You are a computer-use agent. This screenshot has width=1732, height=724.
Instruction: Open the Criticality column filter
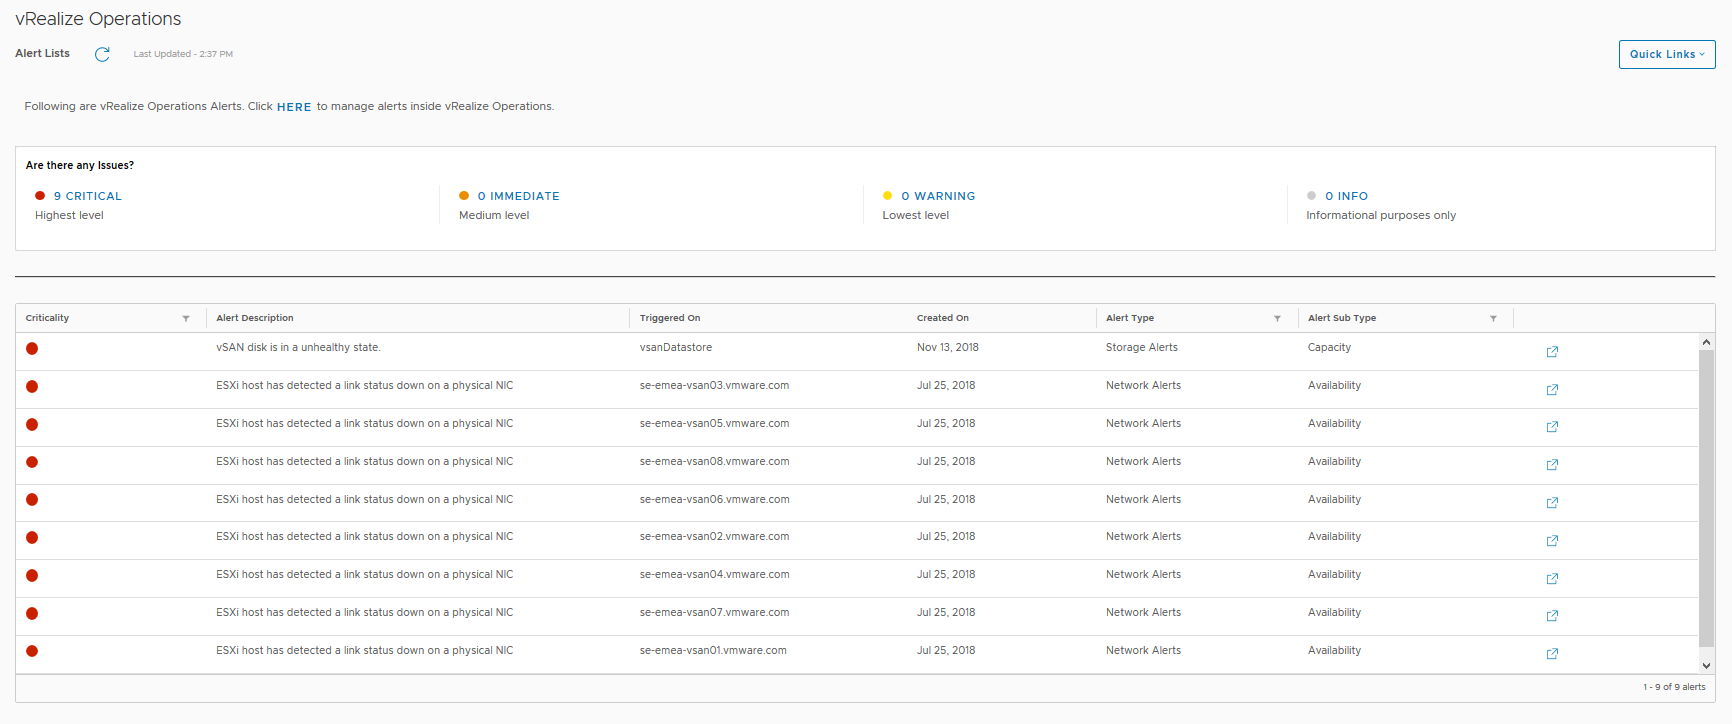pos(186,318)
